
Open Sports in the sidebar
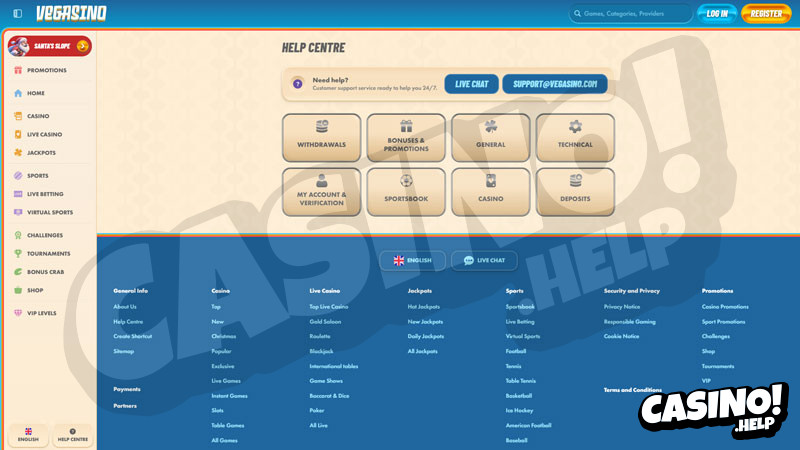click(x=31, y=176)
